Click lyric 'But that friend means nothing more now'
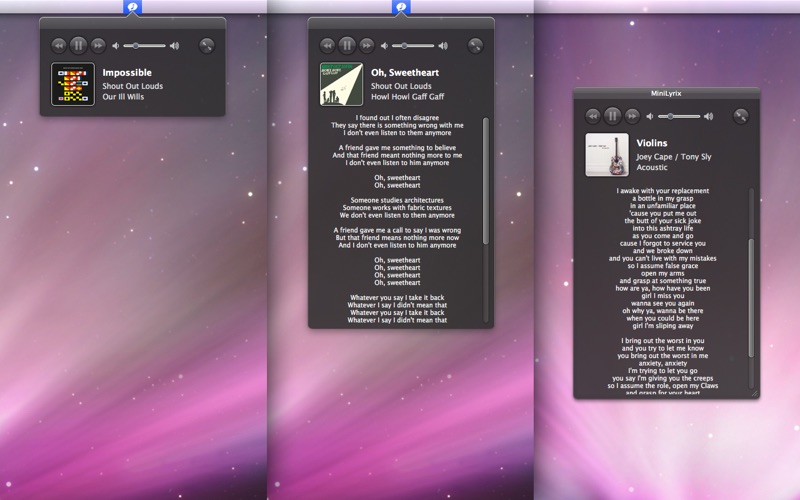The width and height of the screenshot is (800, 500). tap(397, 238)
